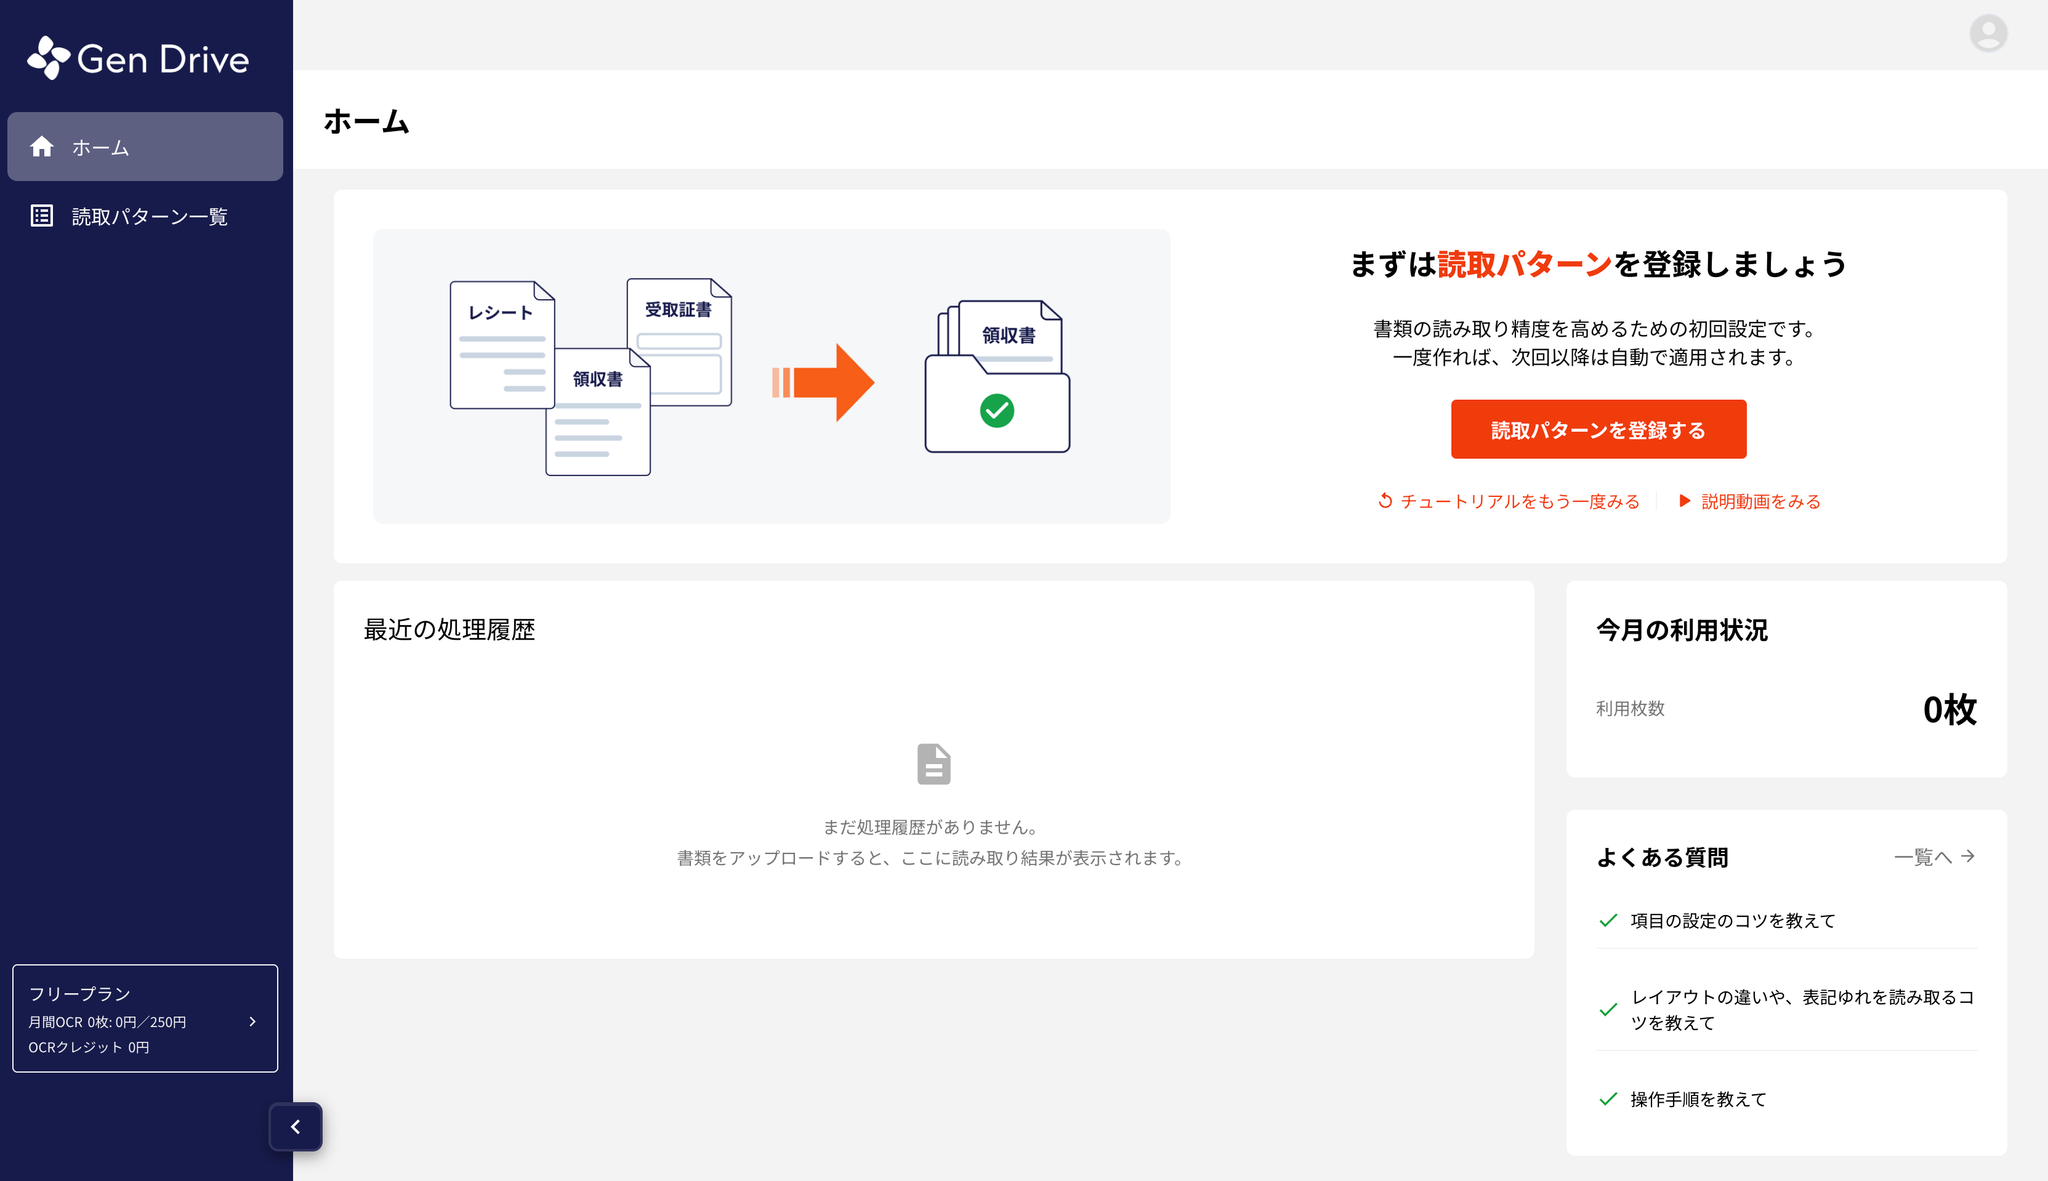Click the Gen Drive logo
The image size is (2048, 1181).
tap(138, 59)
